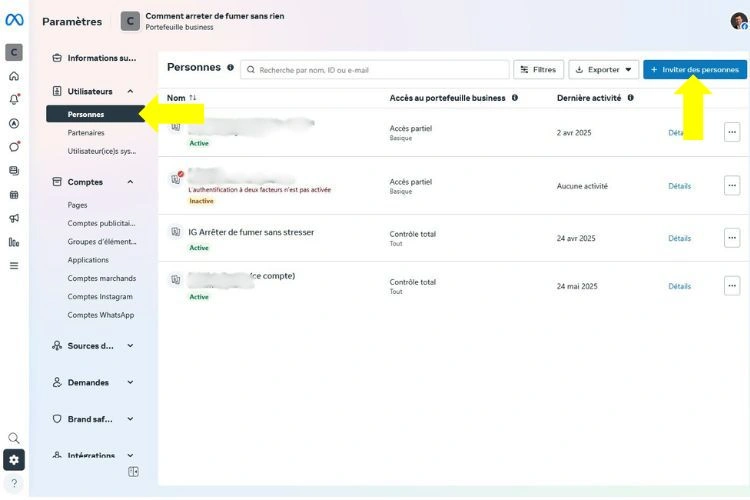Click the megaphone ads icon
Screen dimensions: 750x500
click(x=14, y=218)
